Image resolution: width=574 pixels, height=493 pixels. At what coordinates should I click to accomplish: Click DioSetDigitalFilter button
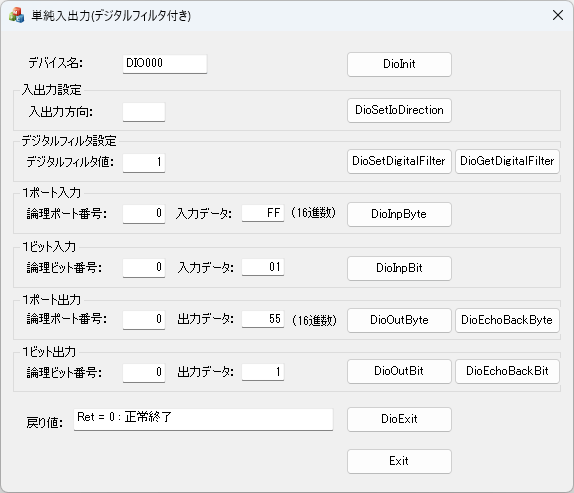[399, 161]
